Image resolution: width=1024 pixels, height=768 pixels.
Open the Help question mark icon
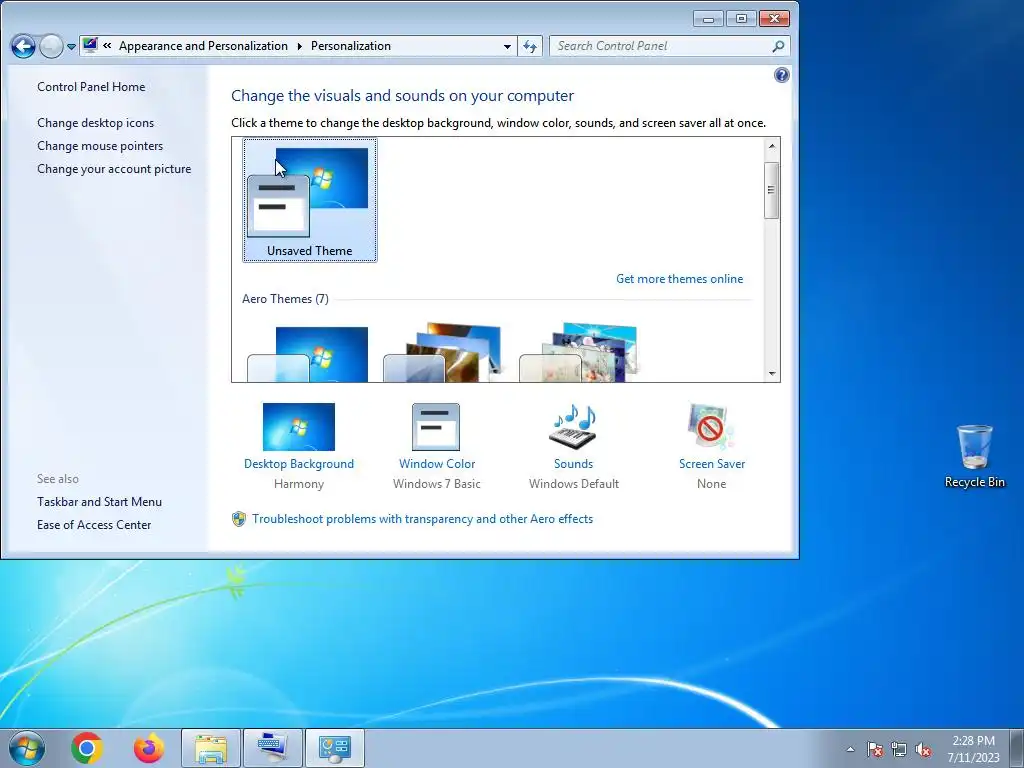click(x=781, y=75)
